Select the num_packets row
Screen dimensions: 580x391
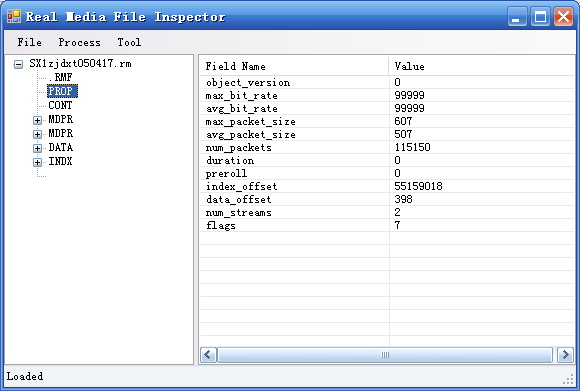(x=387, y=147)
